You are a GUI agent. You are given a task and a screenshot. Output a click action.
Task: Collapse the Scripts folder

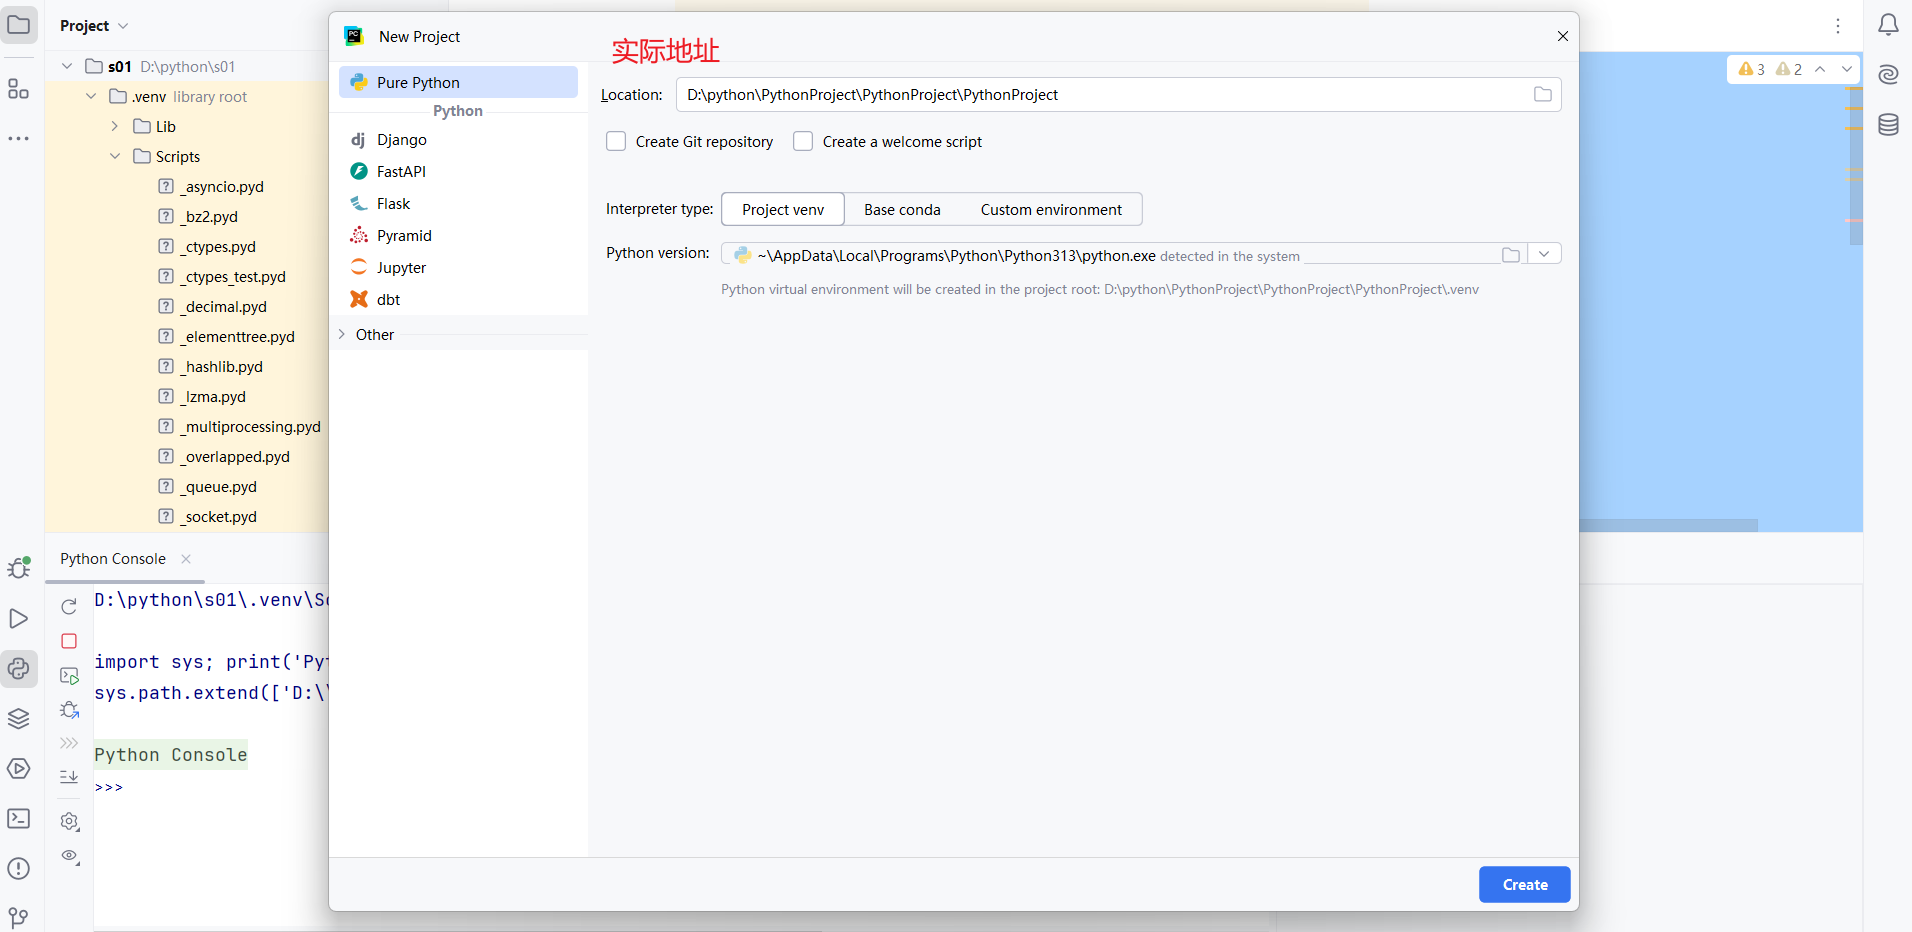click(x=115, y=156)
